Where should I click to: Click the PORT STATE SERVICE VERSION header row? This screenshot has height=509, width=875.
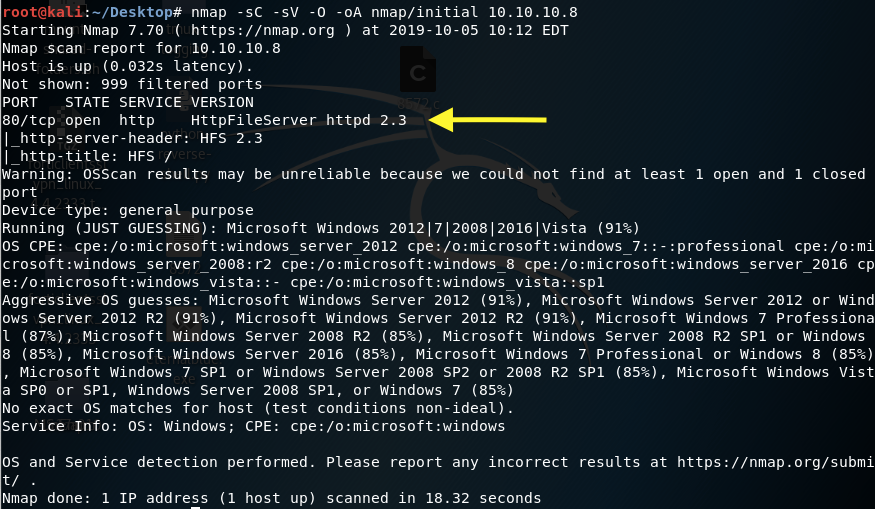(x=128, y=102)
